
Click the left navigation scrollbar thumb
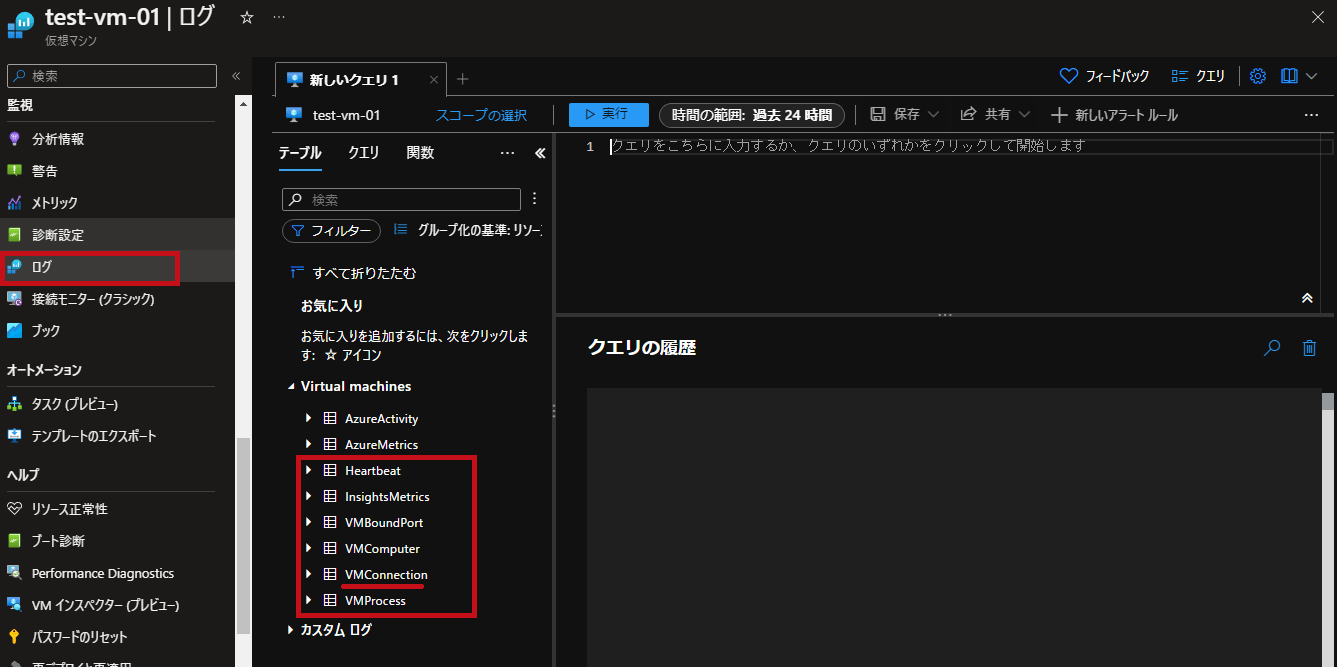243,534
